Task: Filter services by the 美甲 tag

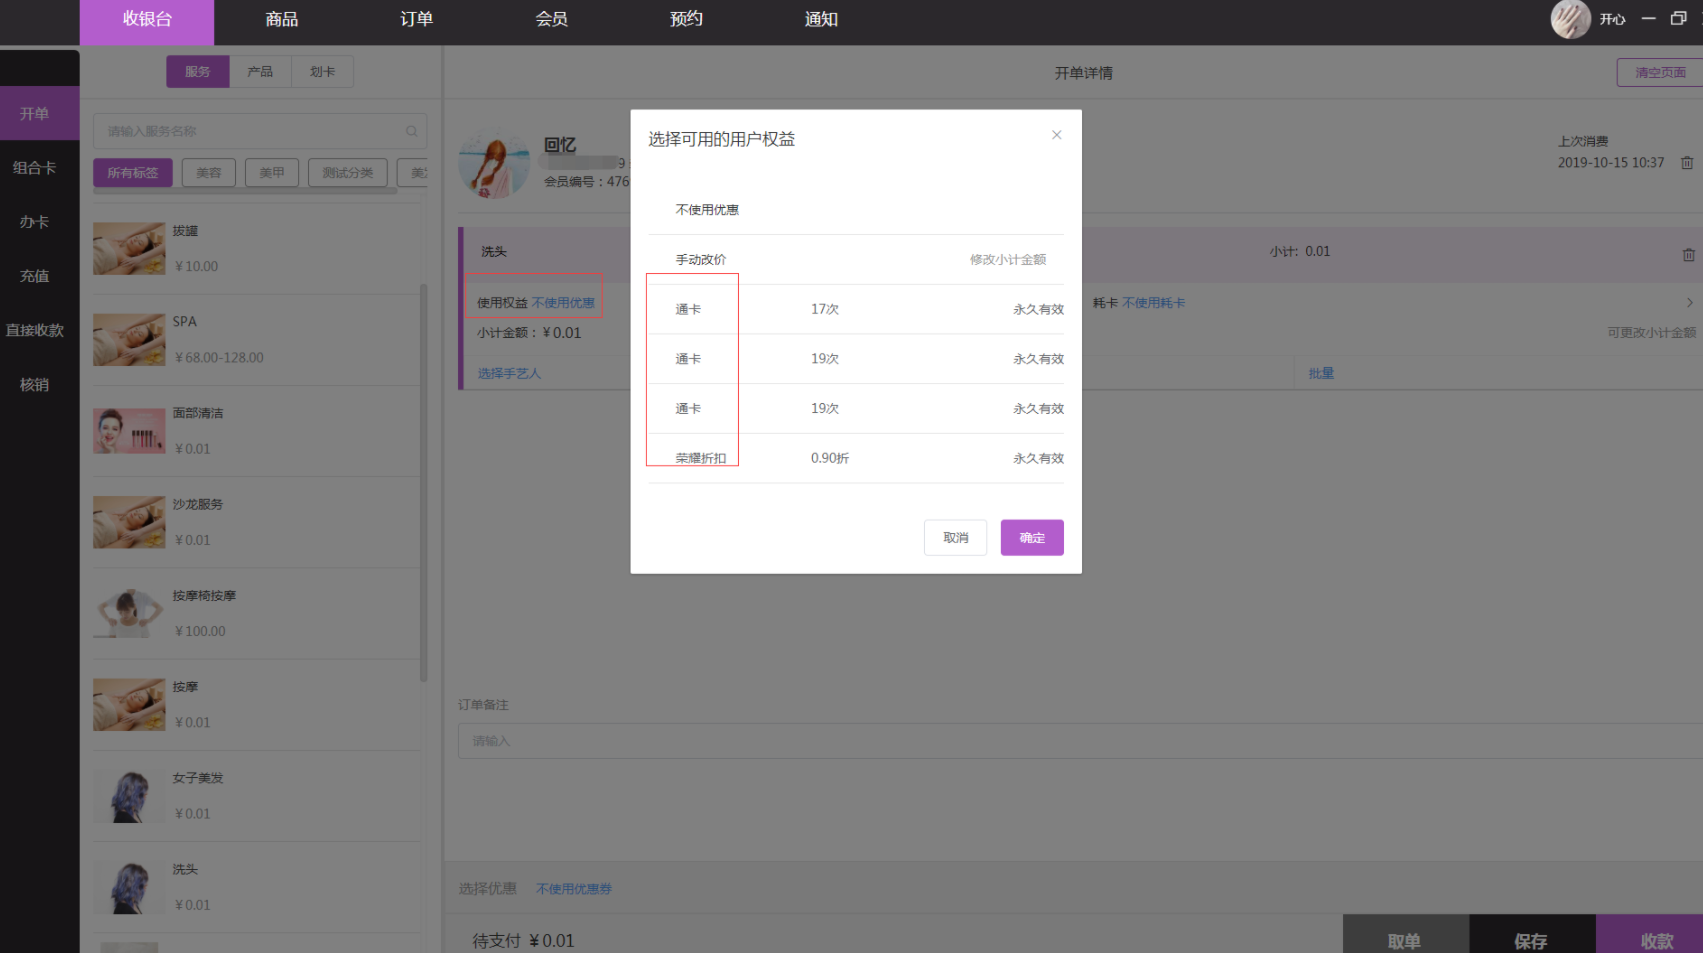Action: [x=272, y=173]
